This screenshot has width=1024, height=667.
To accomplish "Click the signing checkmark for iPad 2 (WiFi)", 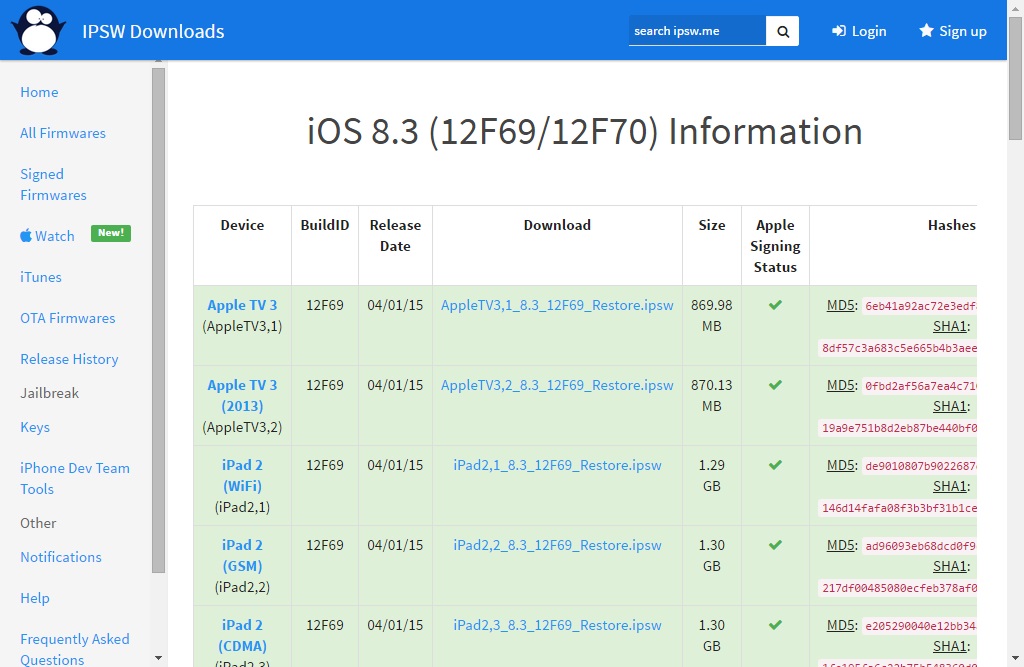I will (775, 465).
